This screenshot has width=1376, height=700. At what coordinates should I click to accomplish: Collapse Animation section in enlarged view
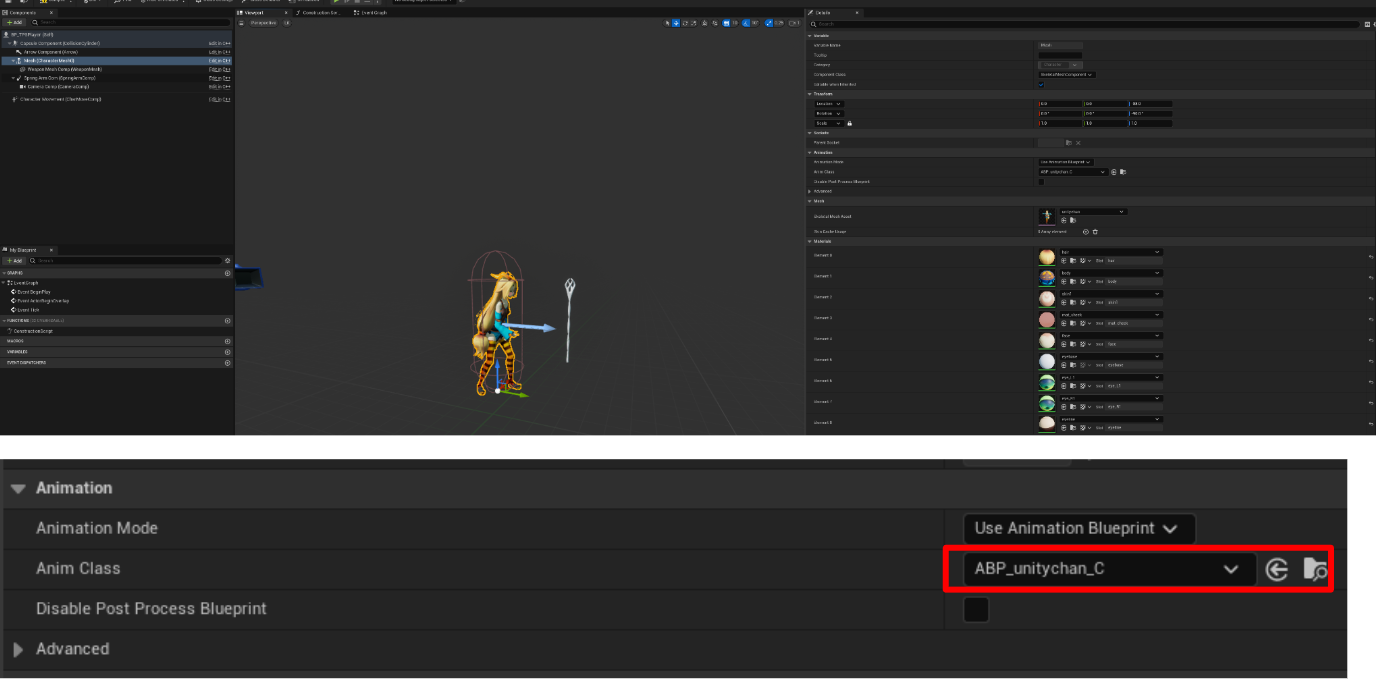18,488
